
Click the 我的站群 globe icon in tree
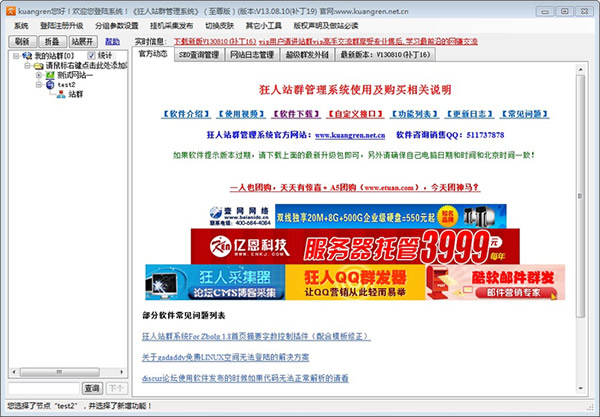coord(27,56)
